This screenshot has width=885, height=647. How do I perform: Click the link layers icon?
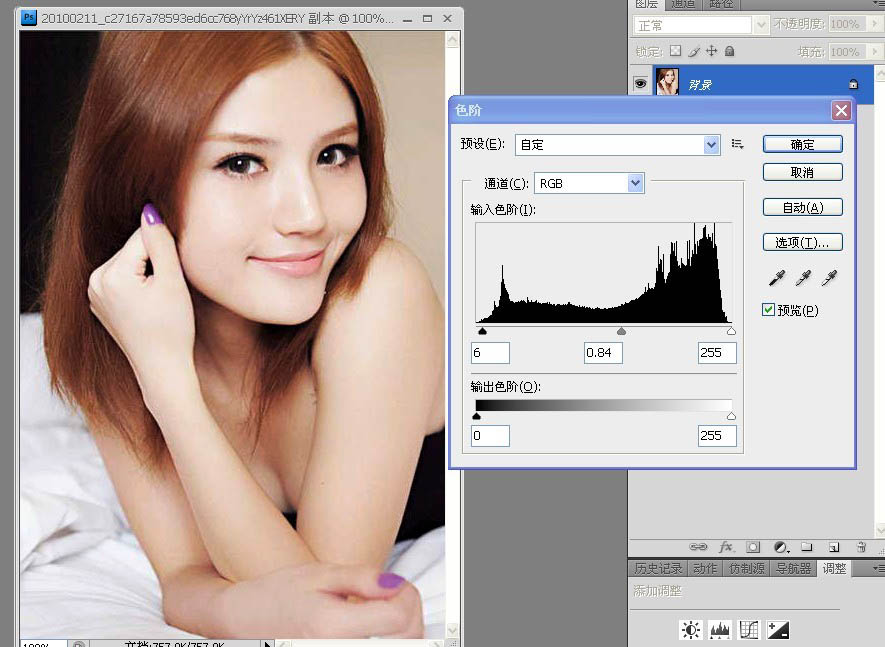pyautogui.click(x=698, y=547)
